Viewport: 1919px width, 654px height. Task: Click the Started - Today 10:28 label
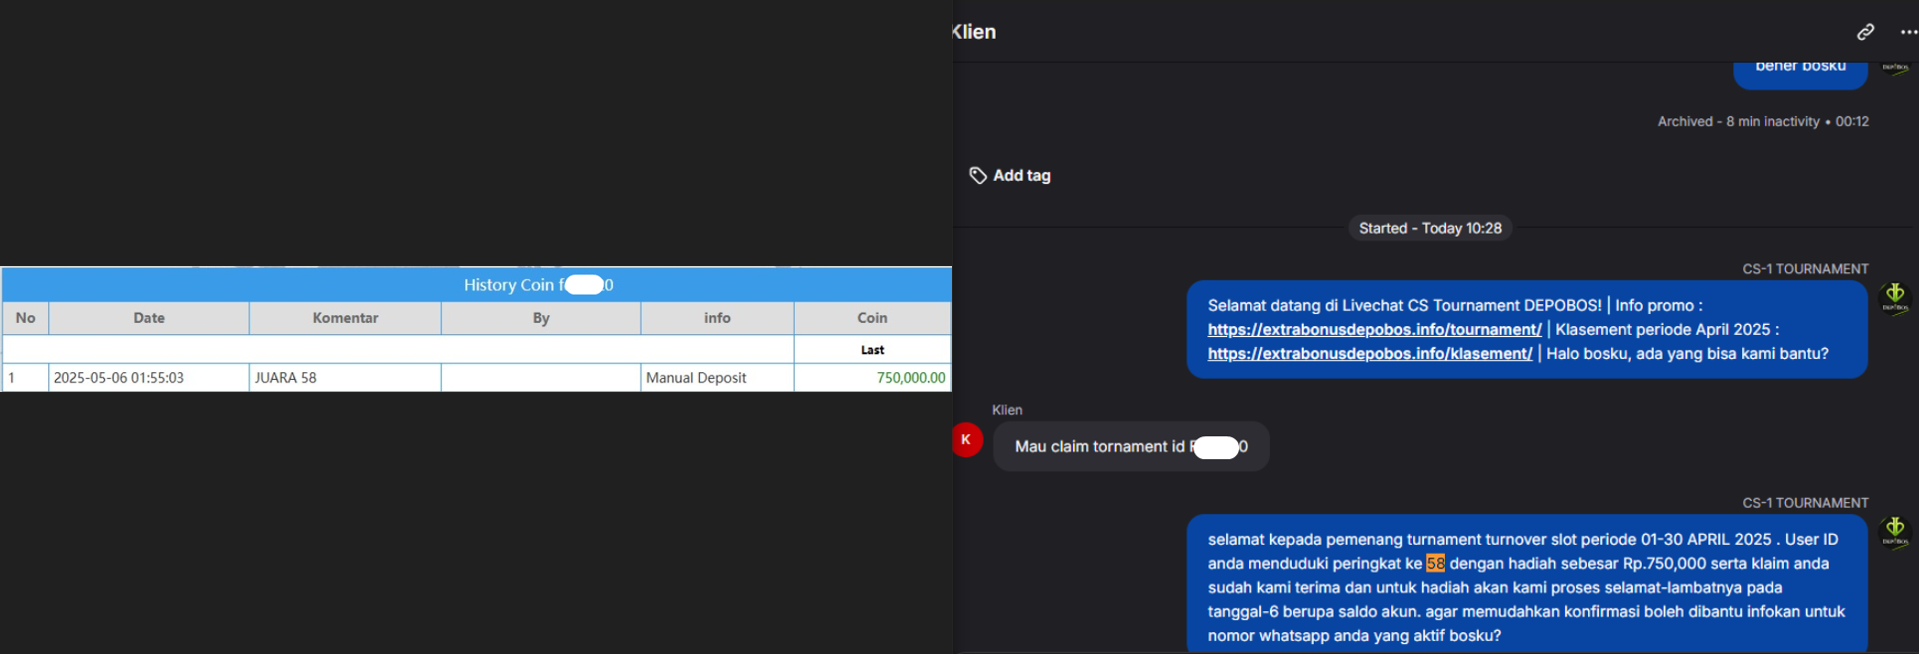pos(1430,228)
